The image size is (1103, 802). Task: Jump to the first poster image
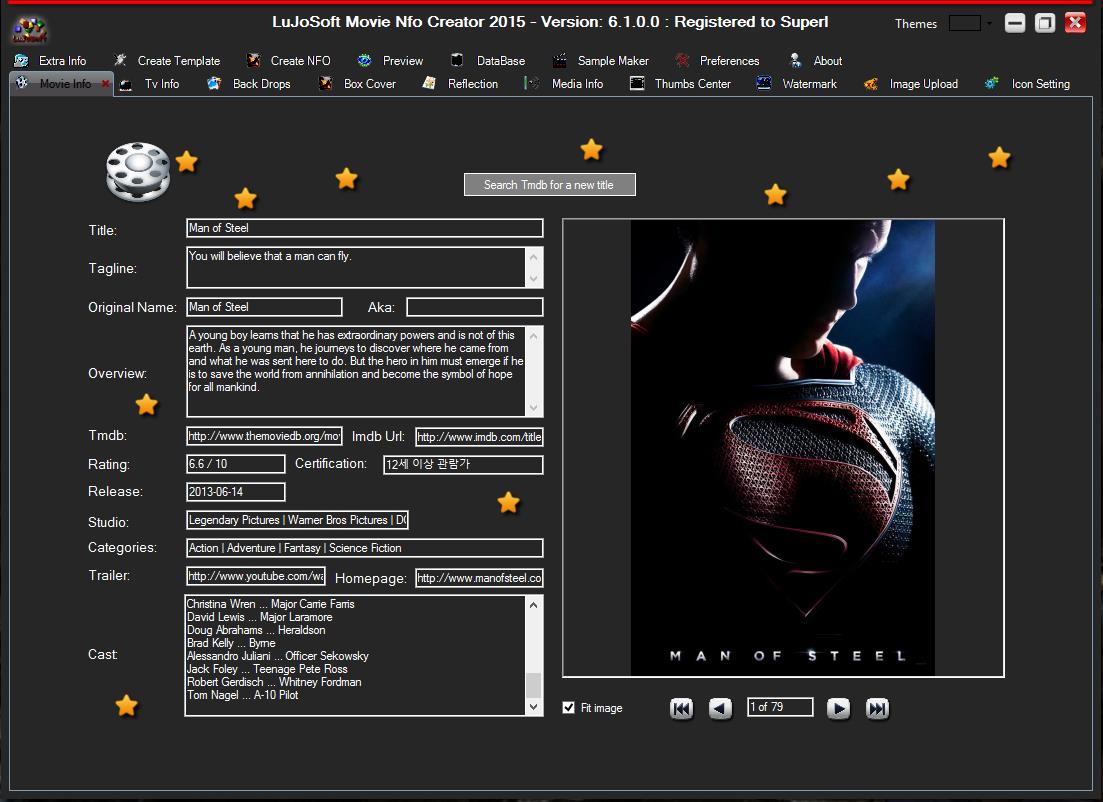682,708
